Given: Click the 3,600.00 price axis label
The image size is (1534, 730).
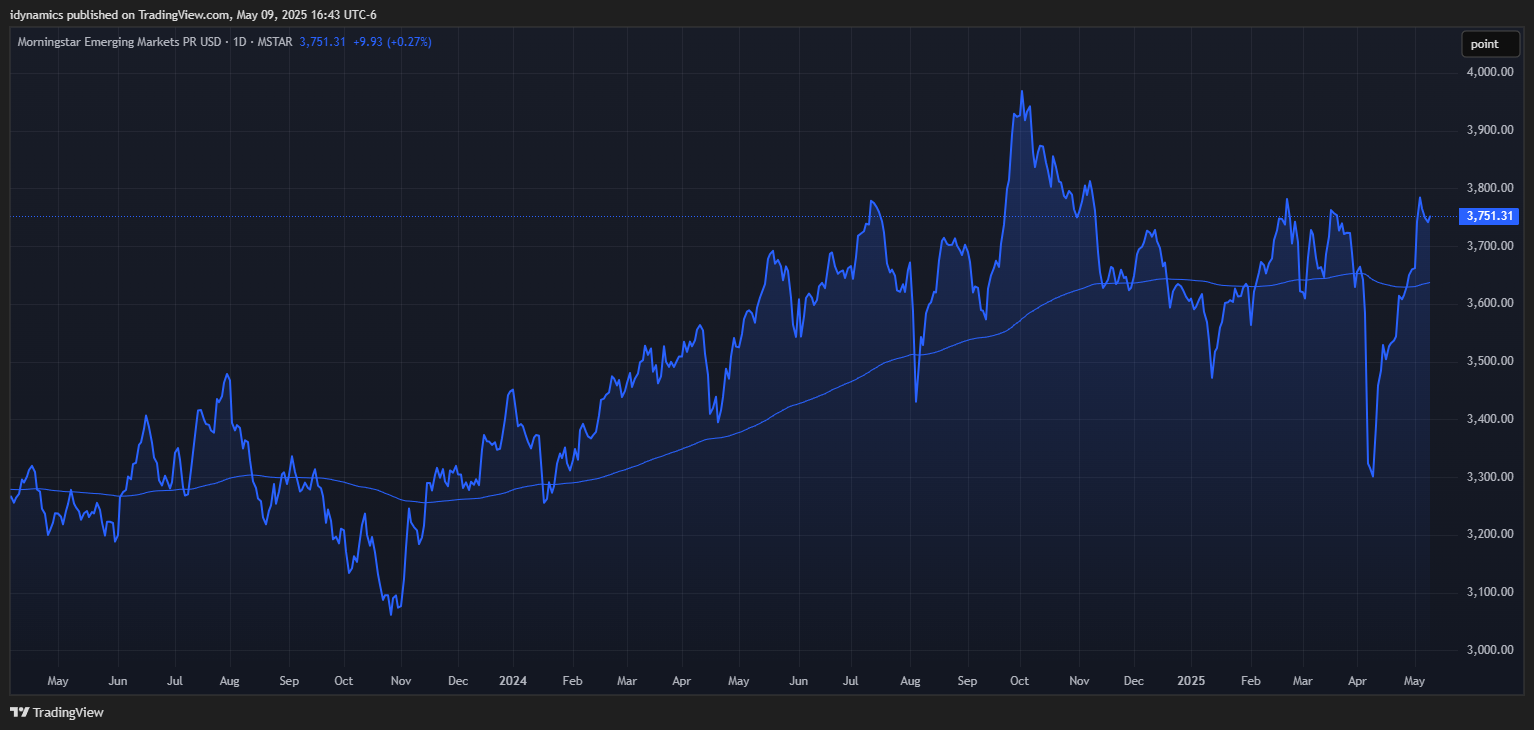Looking at the screenshot, I should coord(1490,303).
